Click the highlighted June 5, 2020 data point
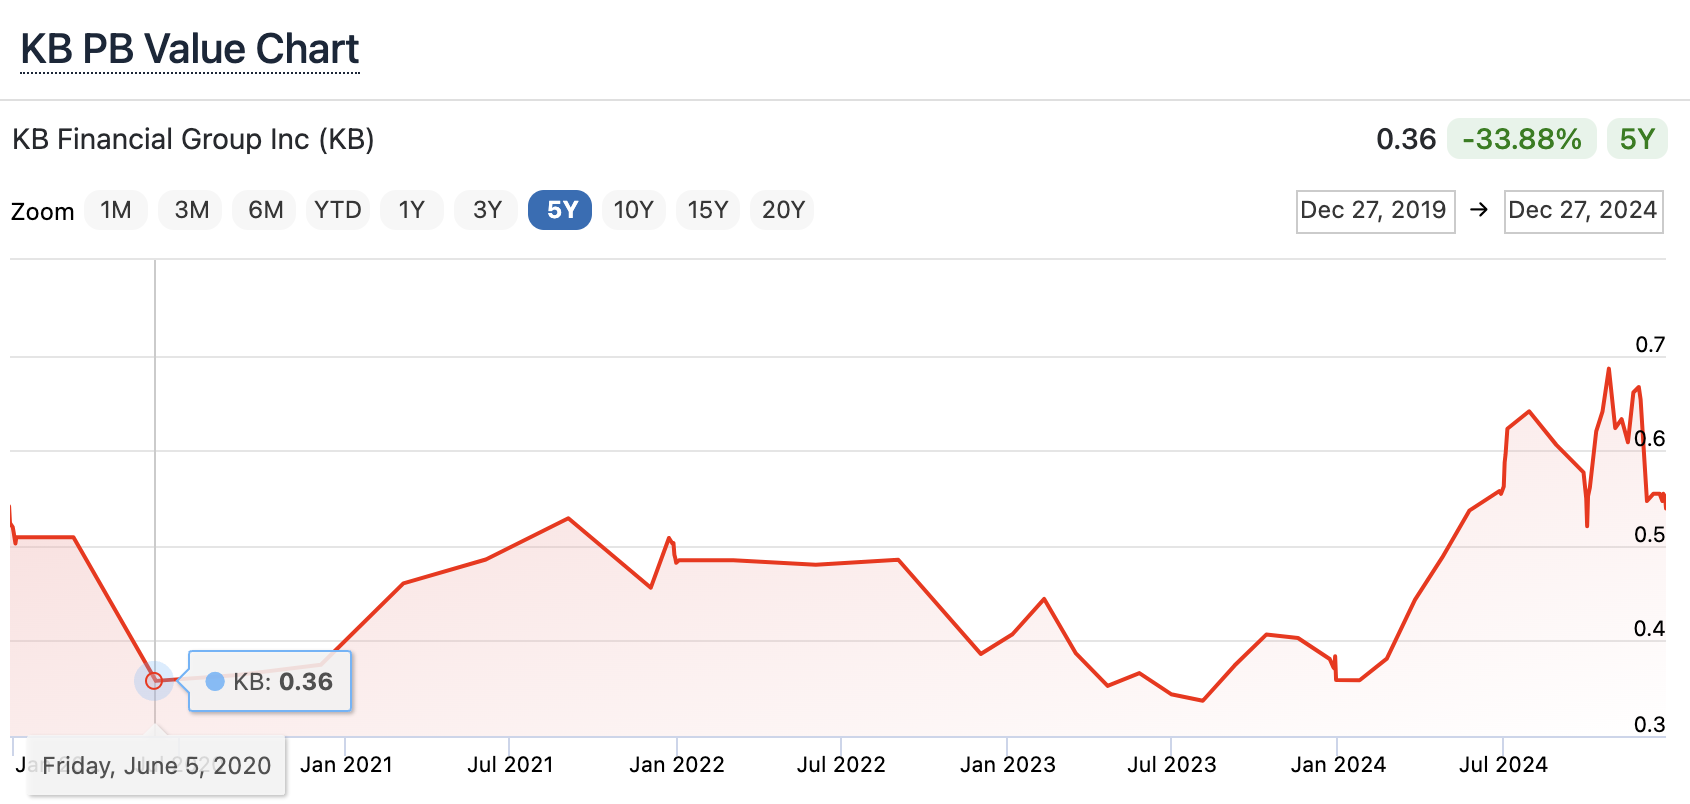Viewport: 1690px width, 804px height. (x=154, y=681)
